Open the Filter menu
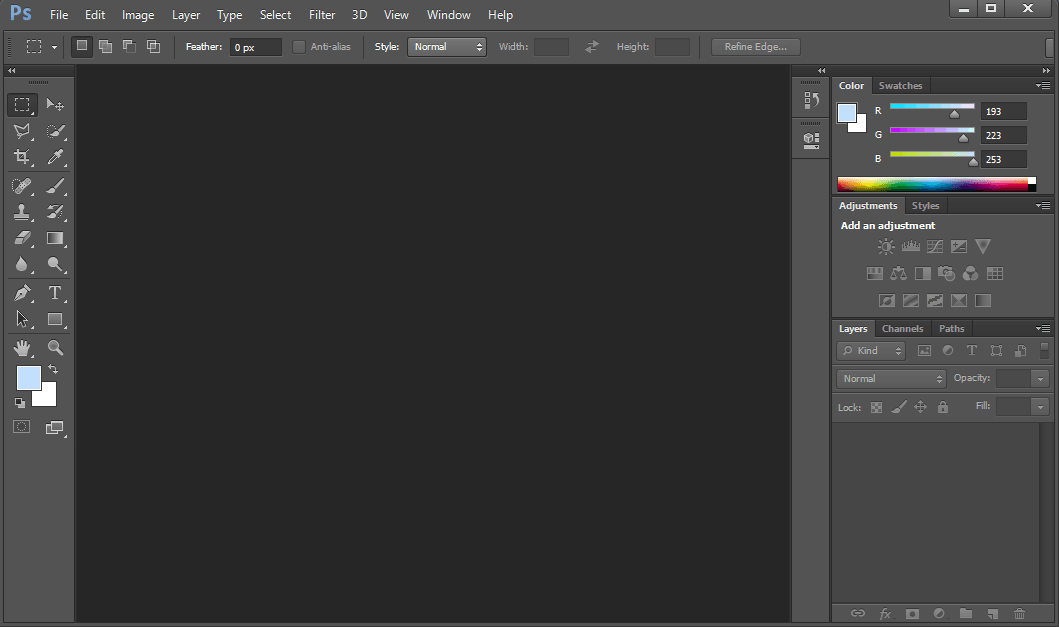1059x627 pixels. tap(322, 15)
